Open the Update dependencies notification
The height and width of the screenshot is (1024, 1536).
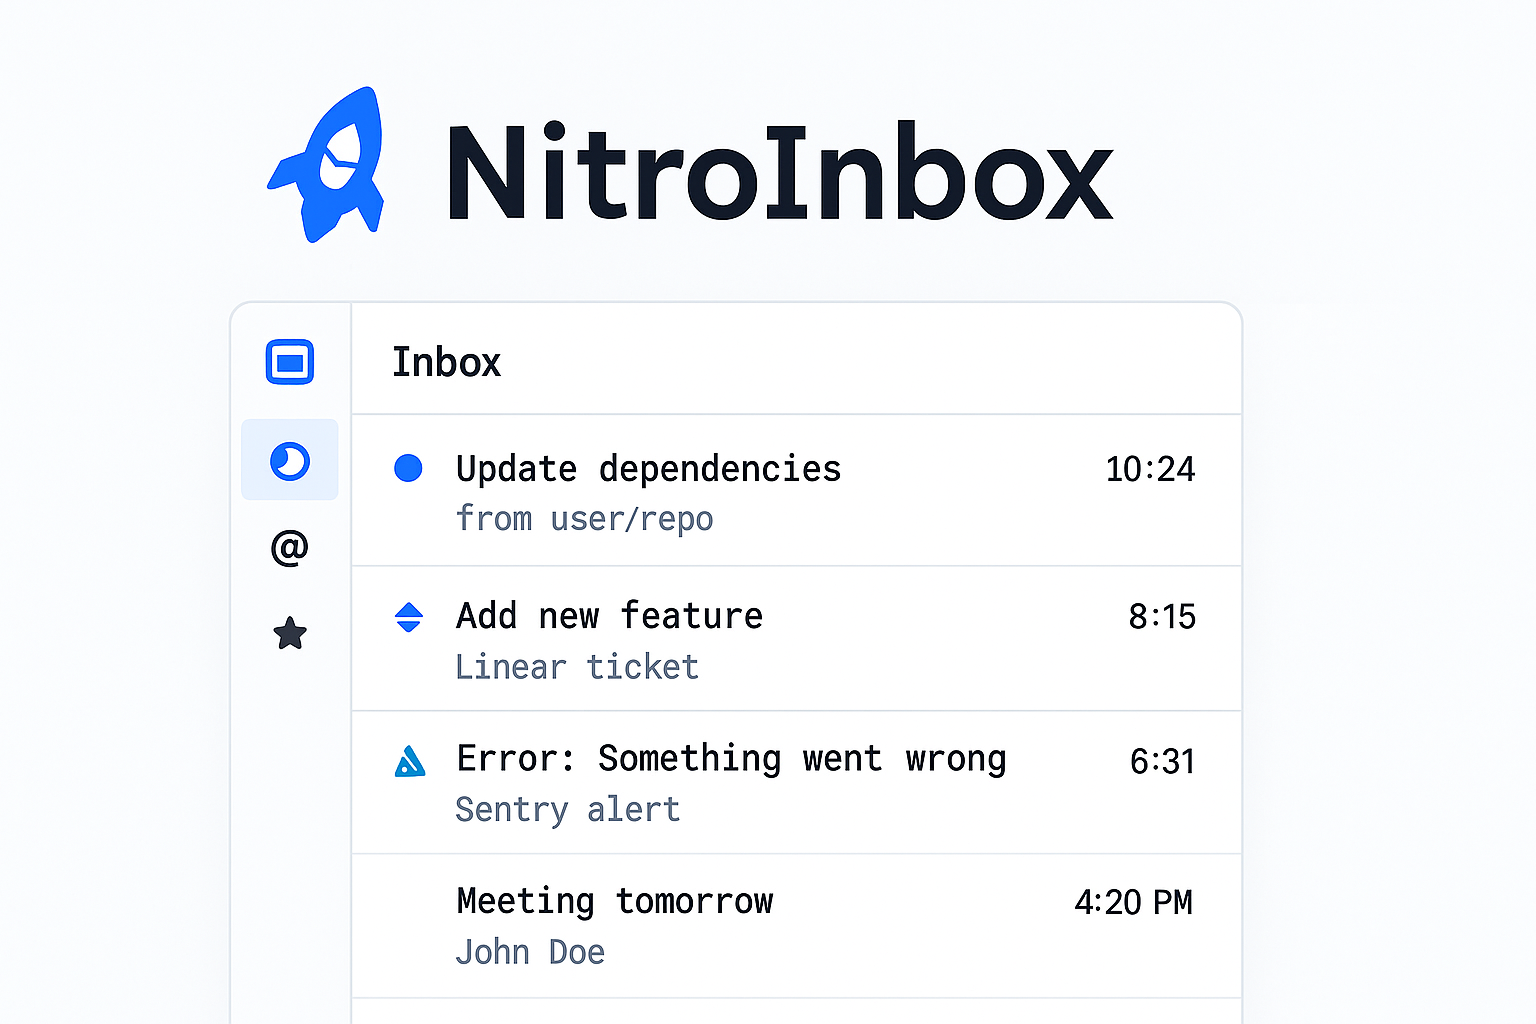coord(648,468)
